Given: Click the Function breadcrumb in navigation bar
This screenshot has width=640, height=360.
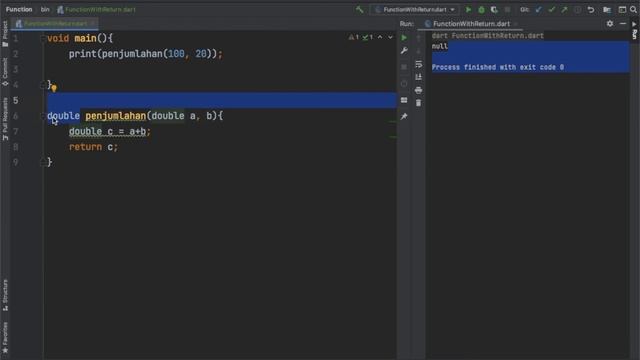Looking at the screenshot, I should click(19, 9).
